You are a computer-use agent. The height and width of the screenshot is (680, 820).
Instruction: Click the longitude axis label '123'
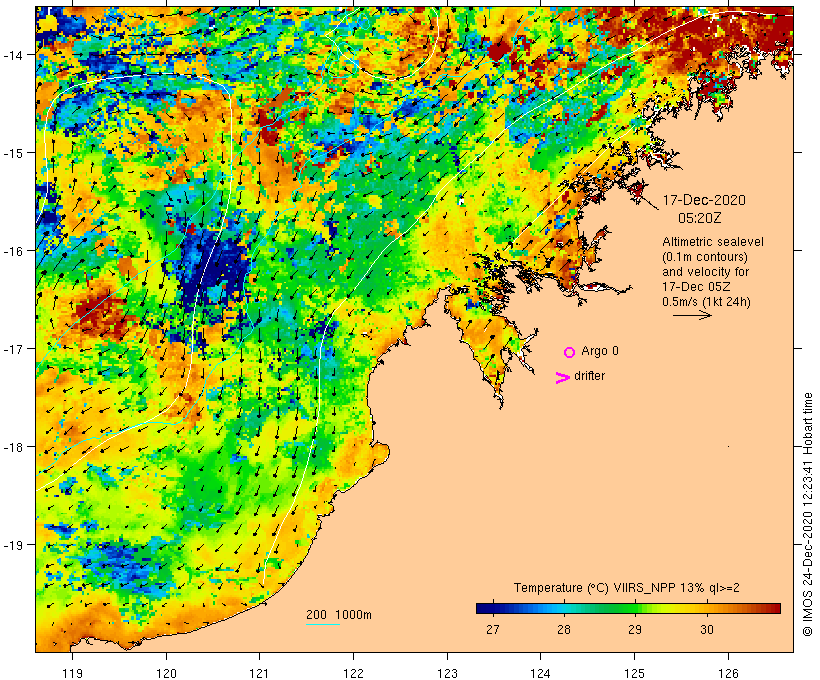(x=447, y=673)
